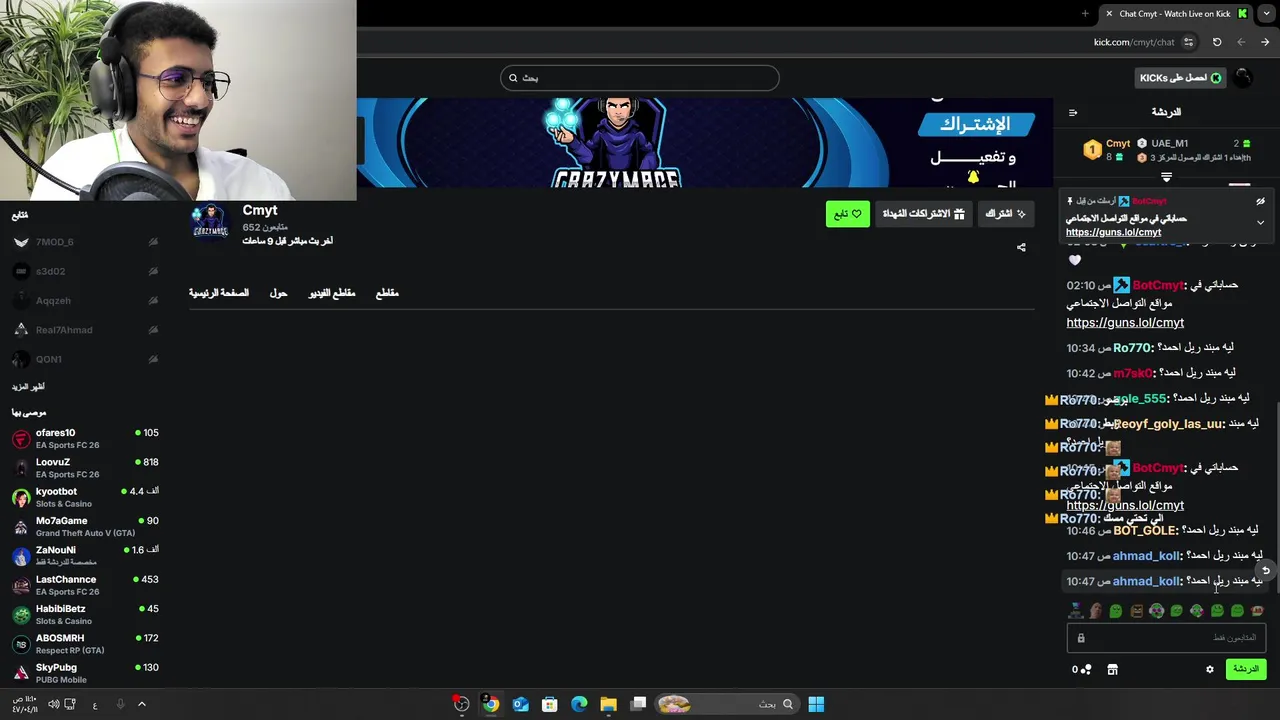Select the rightmost red-hat emote

pos(1257,610)
